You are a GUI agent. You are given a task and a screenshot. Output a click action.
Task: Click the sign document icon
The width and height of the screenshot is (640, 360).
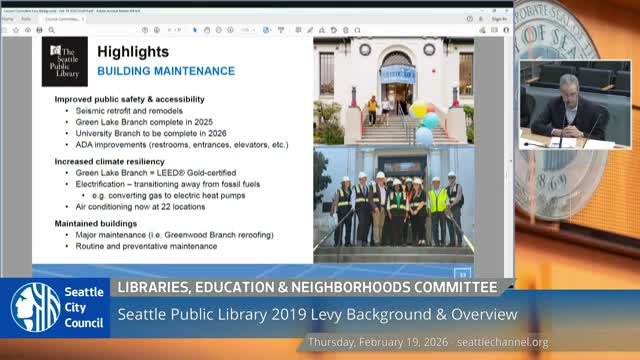[x=322, y=30]
